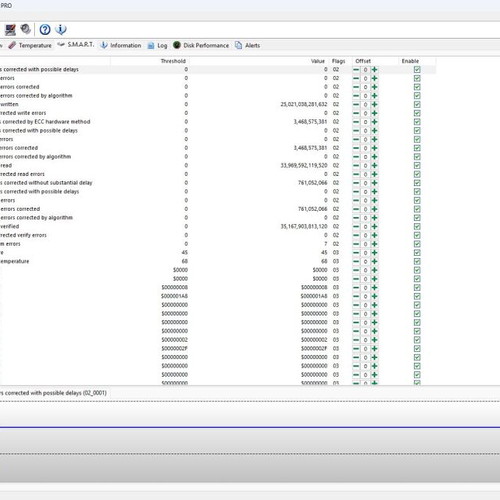This screenshot has width=500, height=500.
Task: Uncheck Enable for the first attribute row
Action: coord(417,70)
